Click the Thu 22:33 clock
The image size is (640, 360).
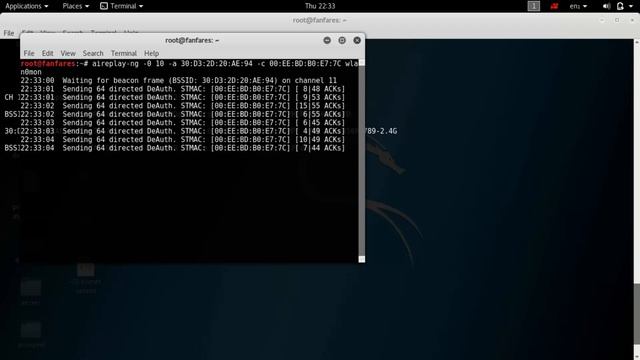(320, 6)
